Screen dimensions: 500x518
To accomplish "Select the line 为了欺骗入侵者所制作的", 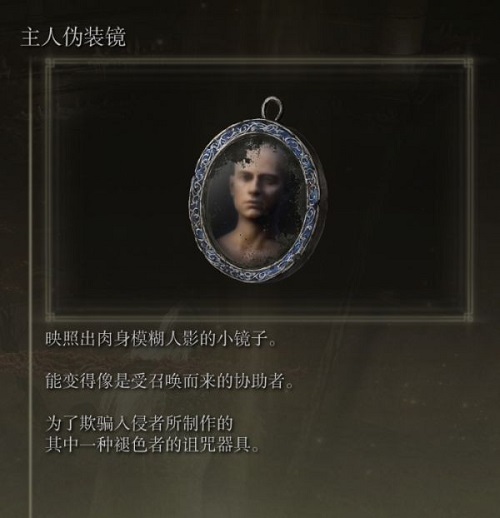I will click(139, 423).
